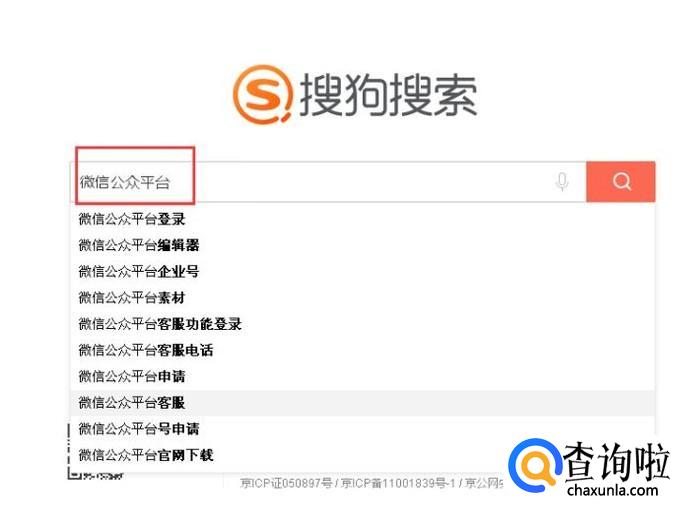Image resolution: width=682 pixels, height=521 pixels.
Task: Select suggestion 微信公众平台官网下载
Action: click(362, 455)
